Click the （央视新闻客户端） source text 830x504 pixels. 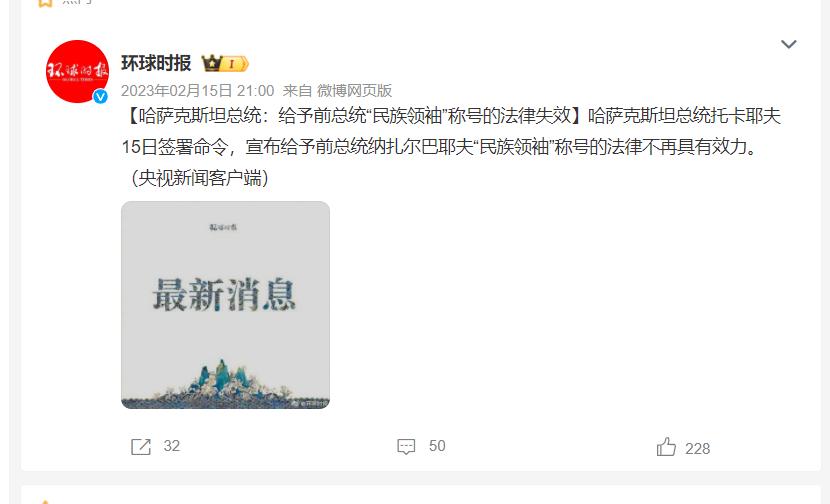click(x=199, y=178)
